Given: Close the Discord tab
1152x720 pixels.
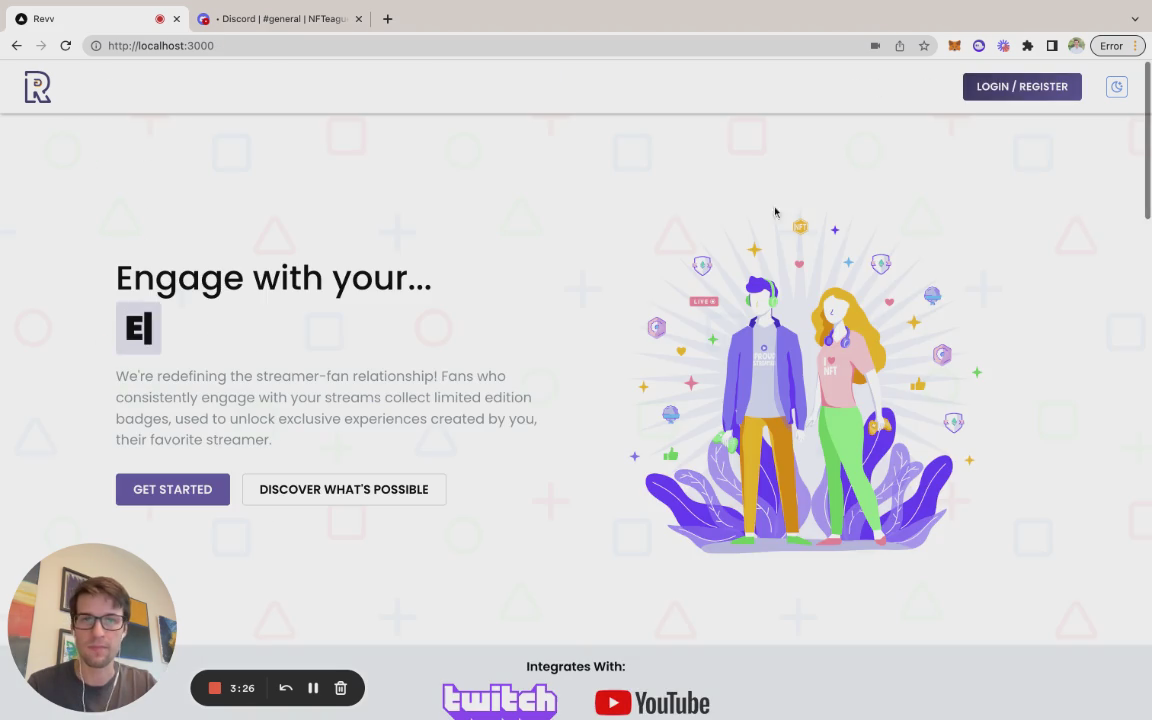Looking at the screenshot, I should 359,19.
